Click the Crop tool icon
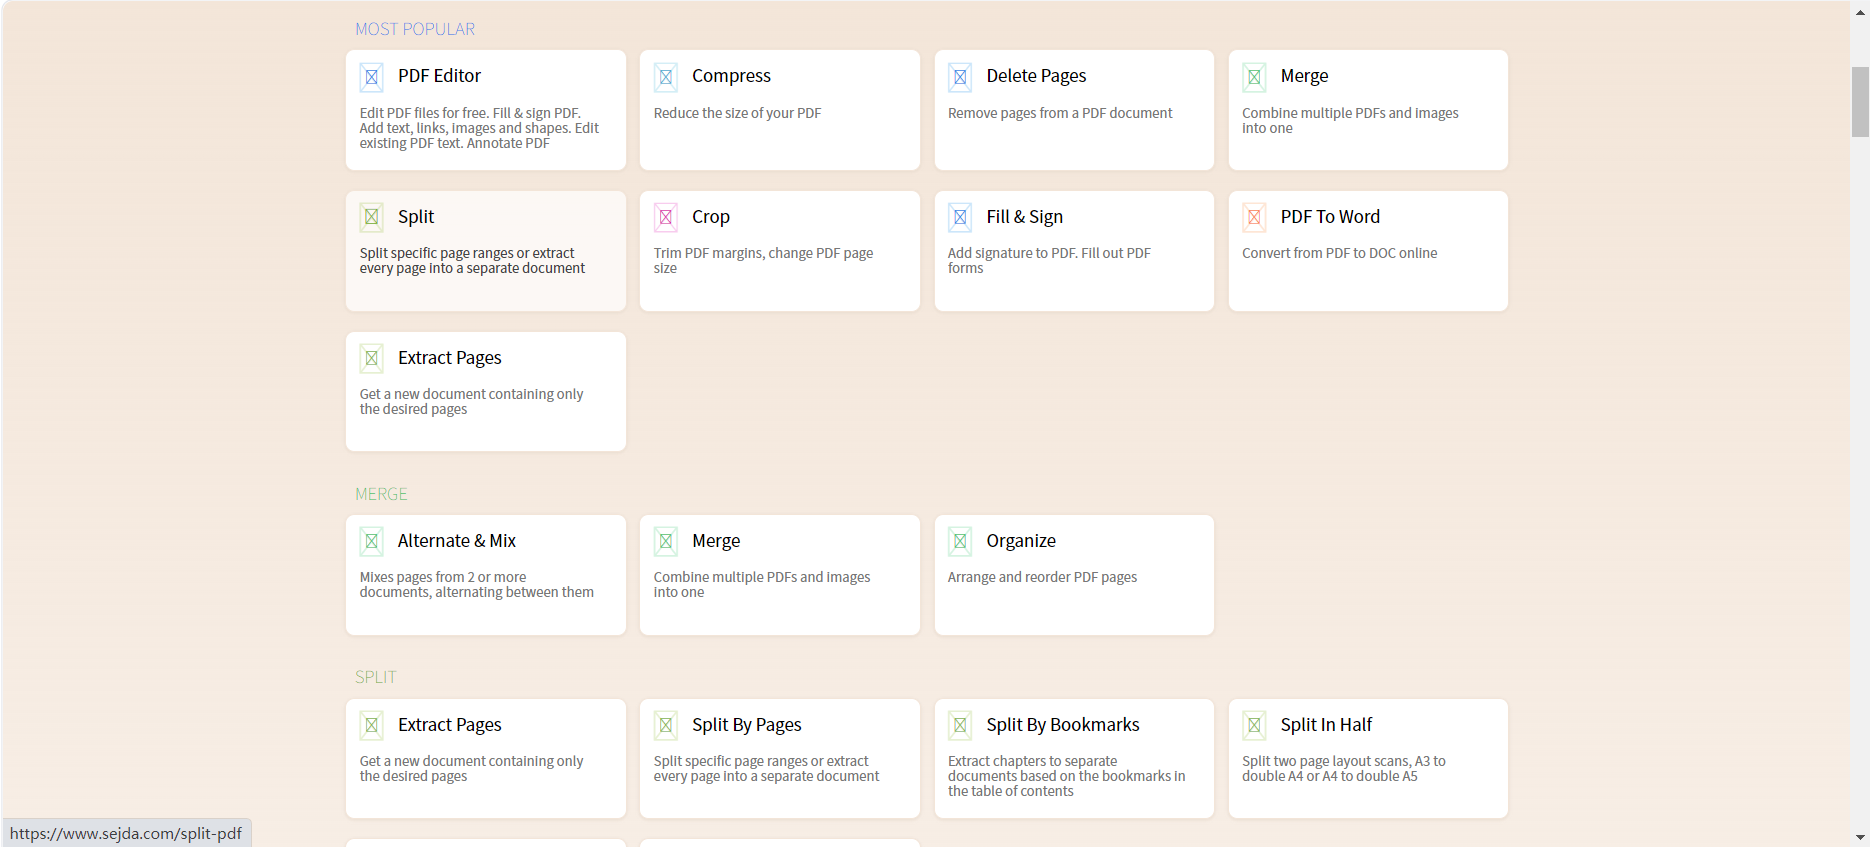The width and height of the screenshot is (1870, 847). click(665, 217)
